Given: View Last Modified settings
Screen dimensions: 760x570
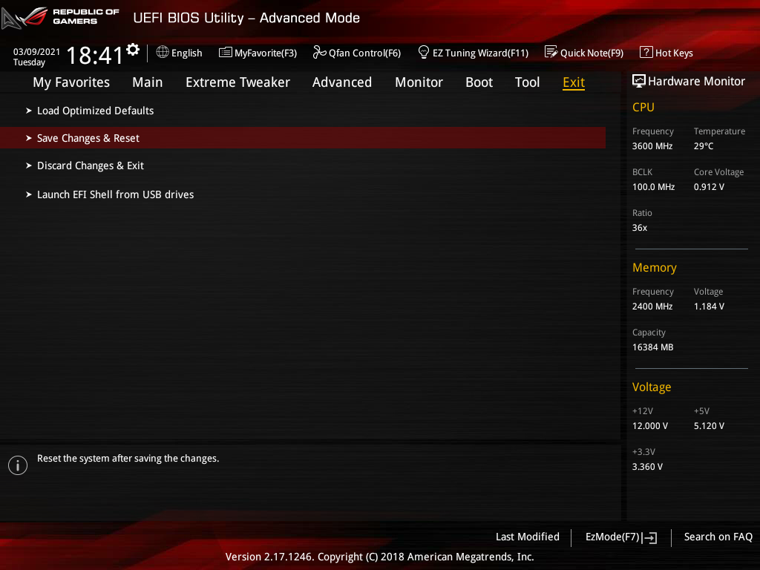Looking at the screenshot, I should (x=527, y=537).
